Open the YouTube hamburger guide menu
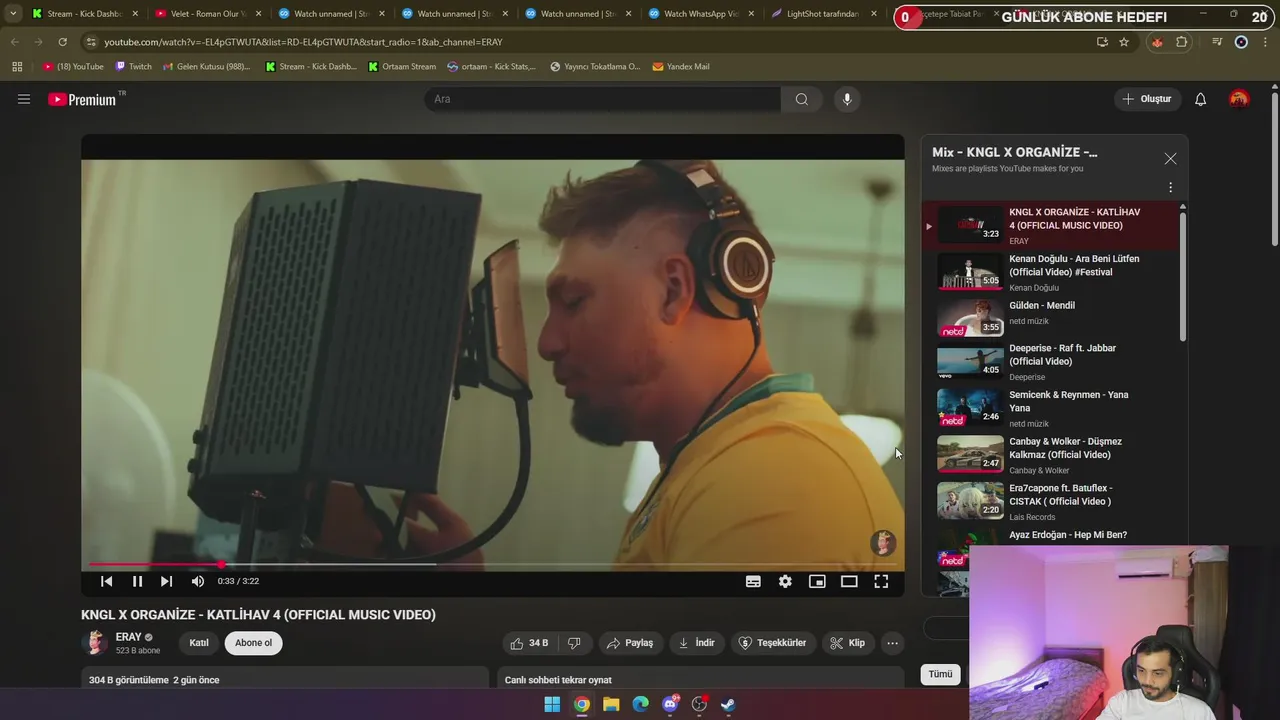The image size is (1280, 720). pyautogui.click(x=24, y=99)
